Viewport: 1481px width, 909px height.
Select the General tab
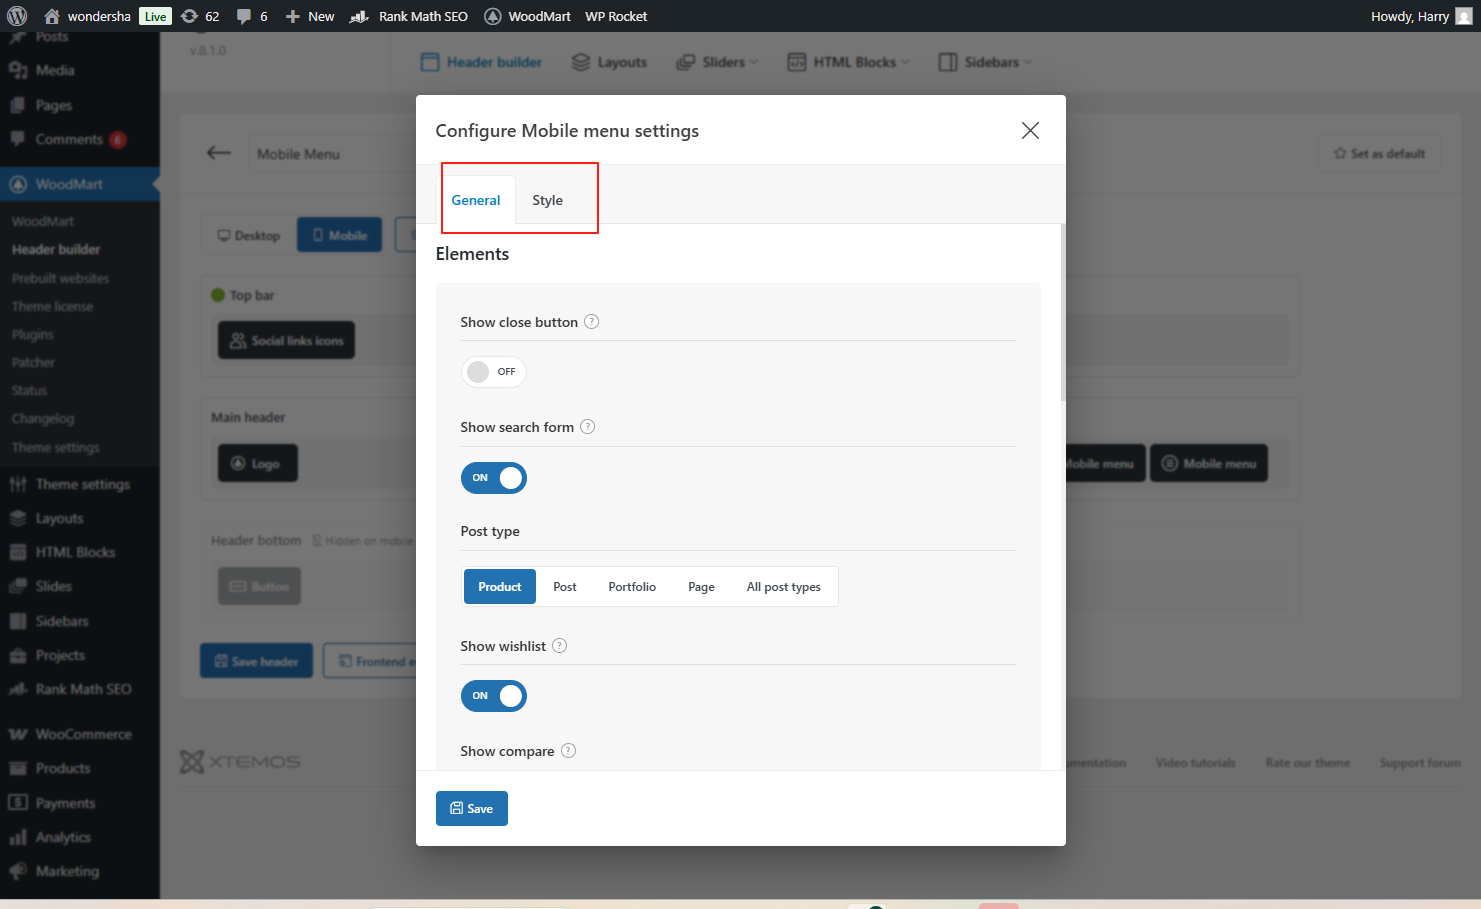point(476,200)
